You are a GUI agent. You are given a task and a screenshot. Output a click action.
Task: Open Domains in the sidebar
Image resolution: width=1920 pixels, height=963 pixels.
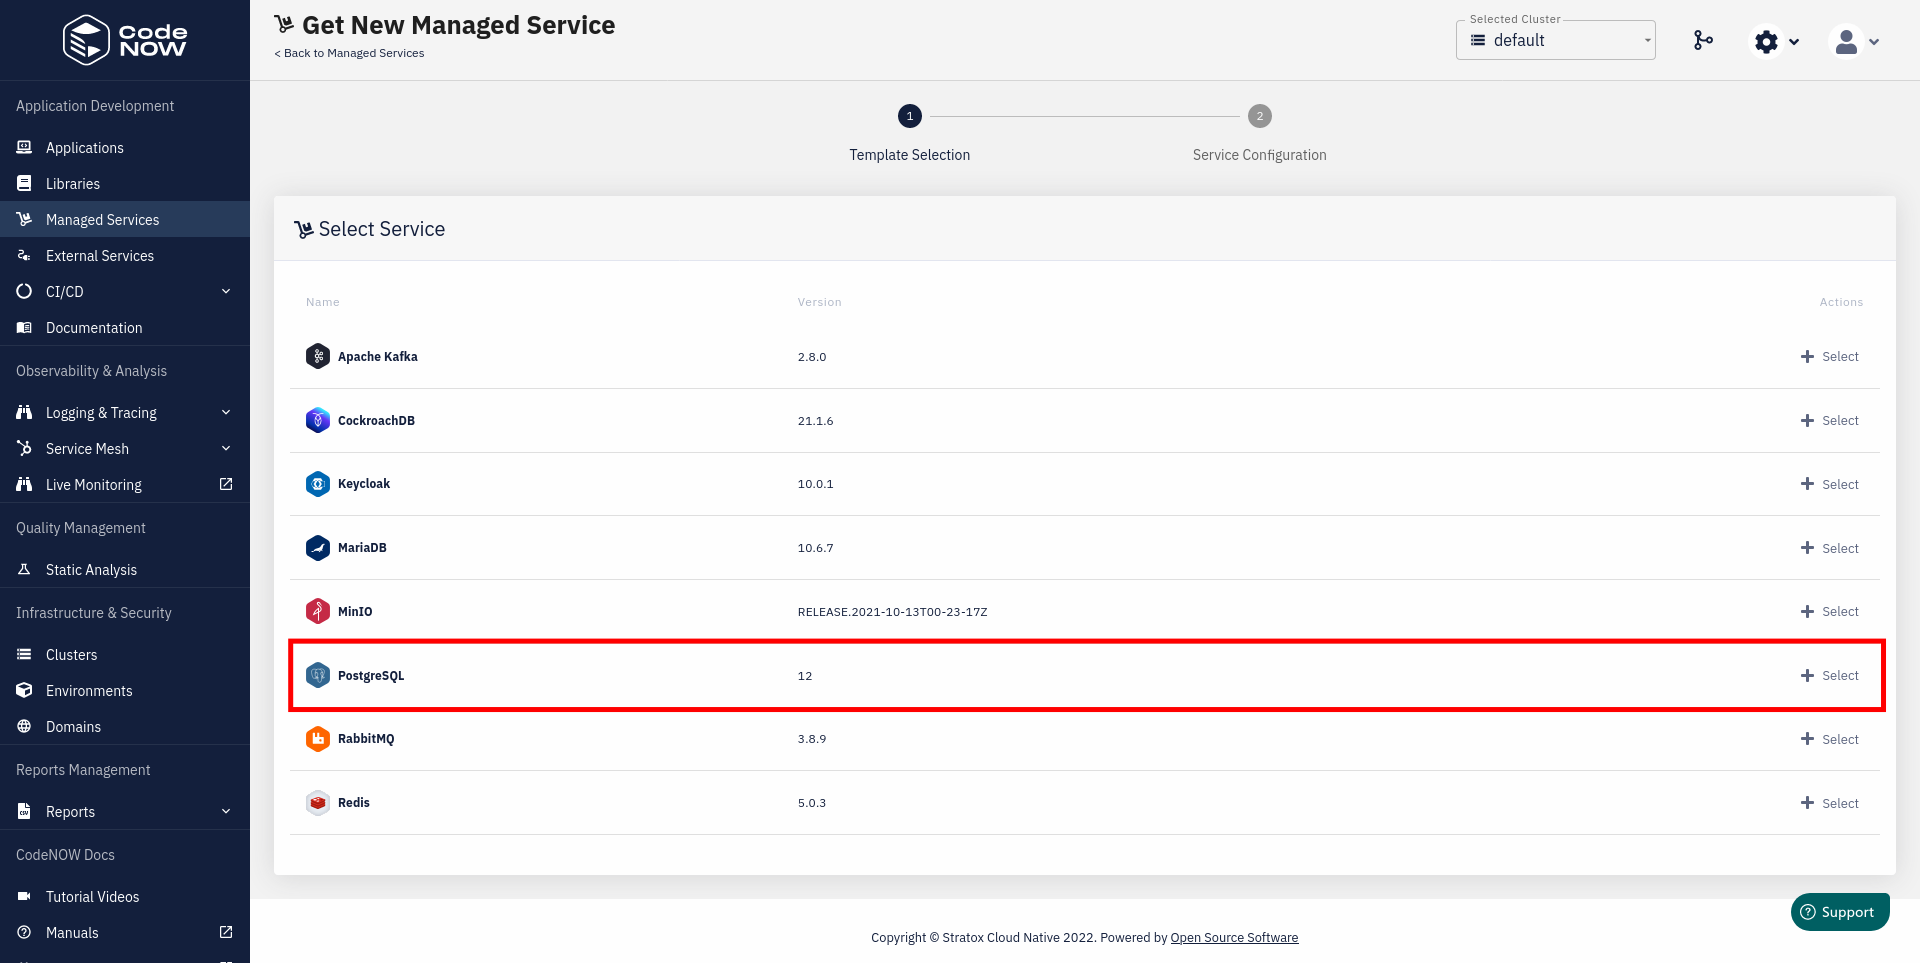pos(125,727)
